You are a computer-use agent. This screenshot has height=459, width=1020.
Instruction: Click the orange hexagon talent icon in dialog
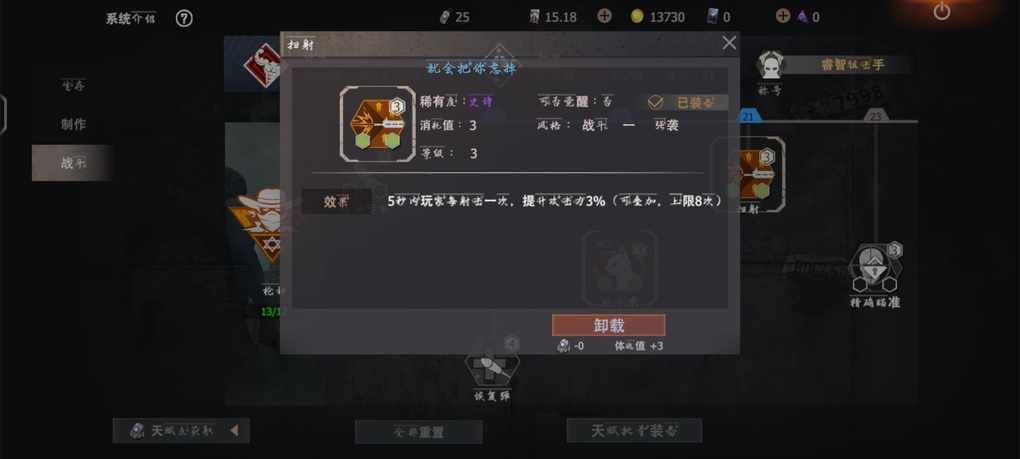click(x=377, y=124)
